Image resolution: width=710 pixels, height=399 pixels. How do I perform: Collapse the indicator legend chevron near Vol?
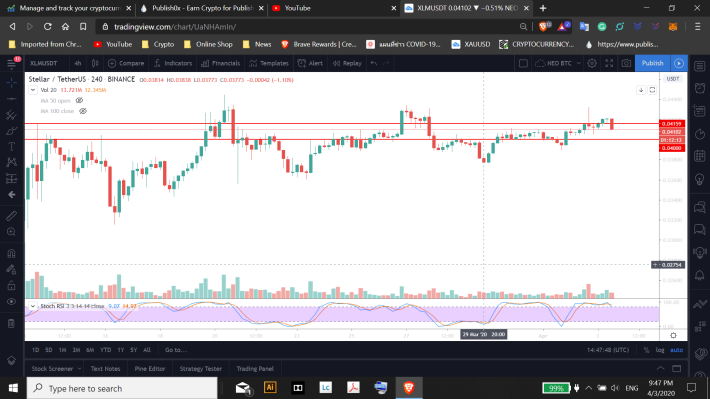[x=33, y=90]
